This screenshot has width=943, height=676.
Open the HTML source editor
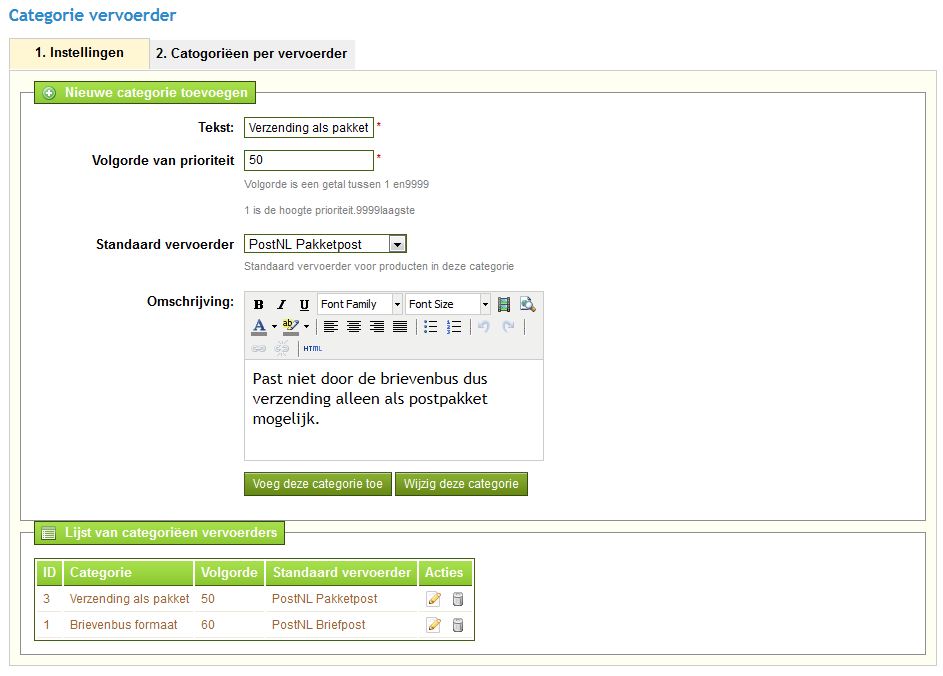pos(313,348)
